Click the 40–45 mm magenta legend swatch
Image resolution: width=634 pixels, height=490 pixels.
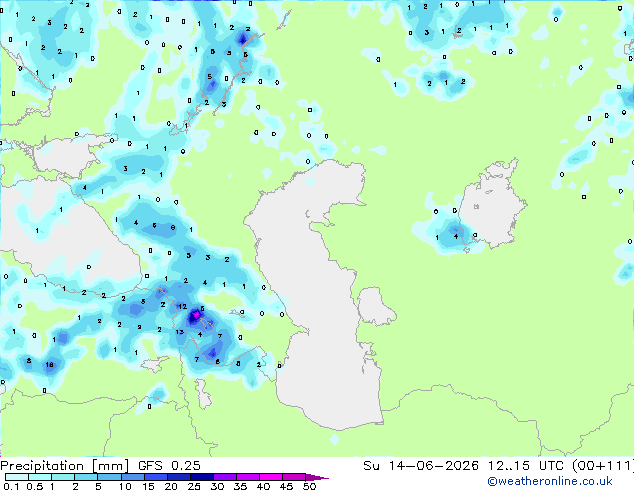(x=271, y=477)
